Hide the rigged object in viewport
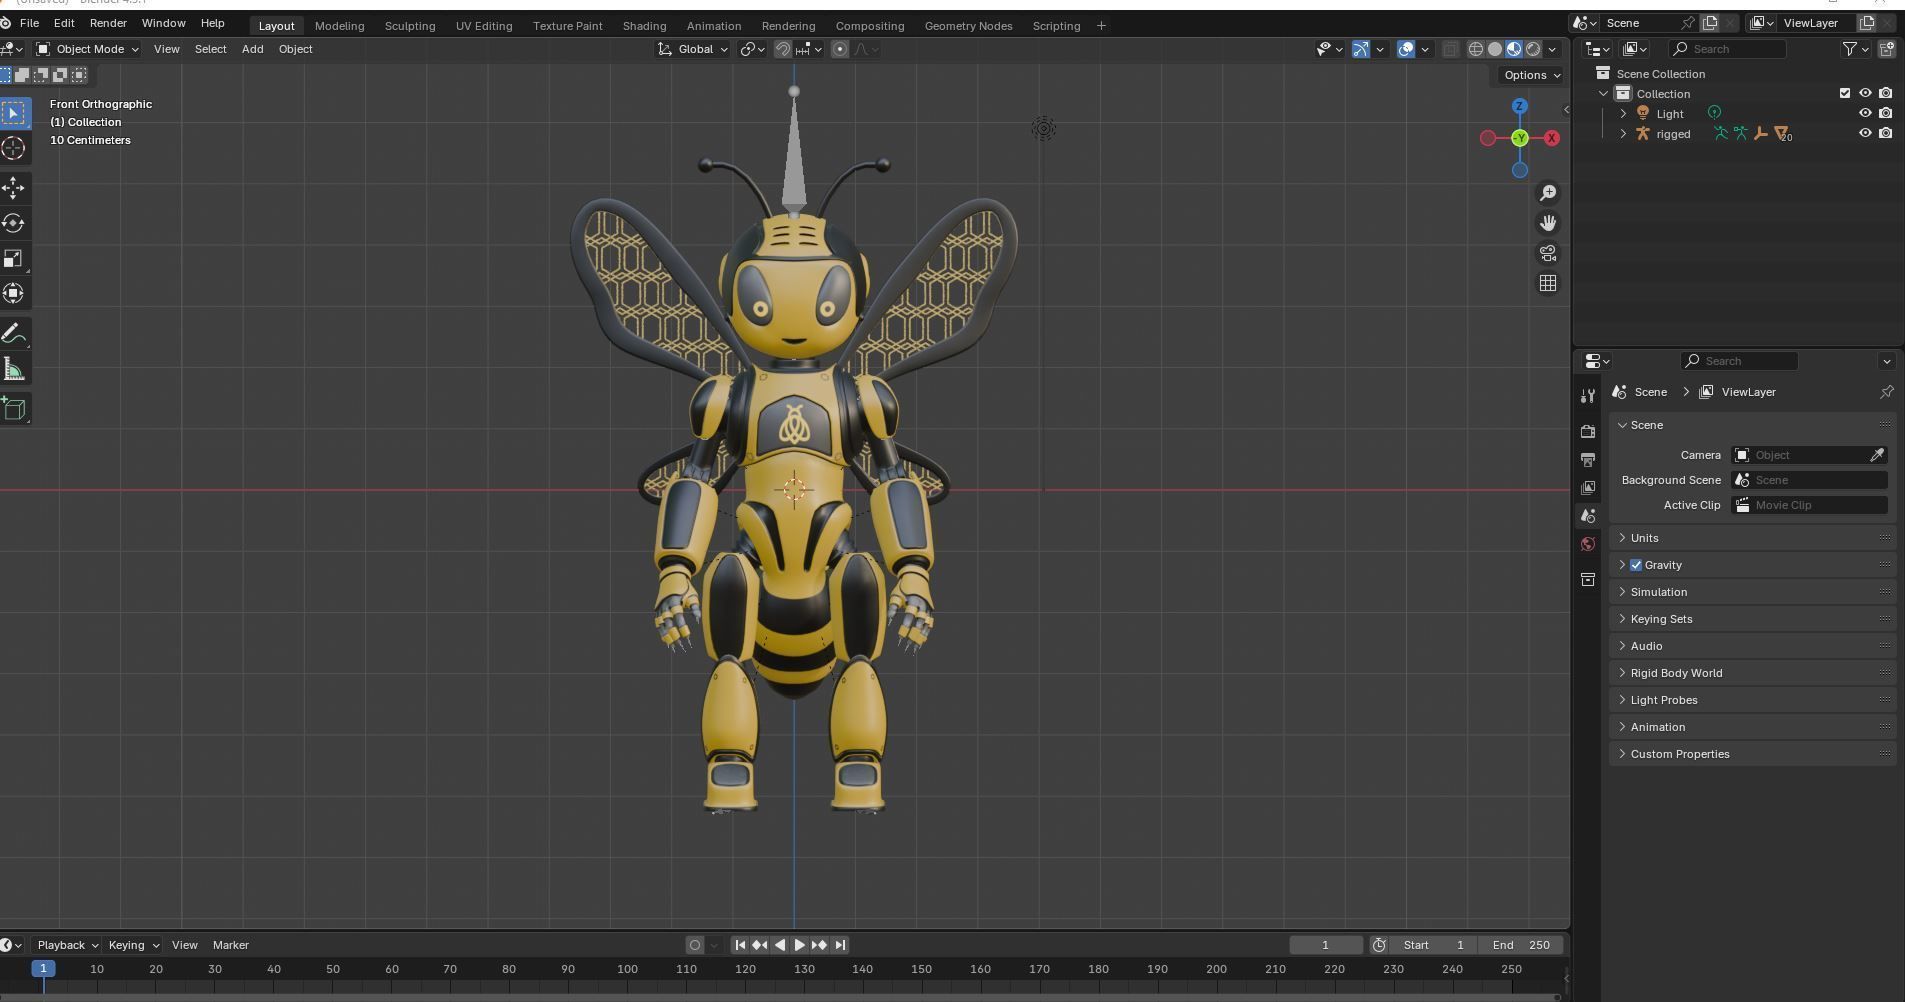Image resolution: width=1905 pixels, height=1002 pixels. 1865,133
